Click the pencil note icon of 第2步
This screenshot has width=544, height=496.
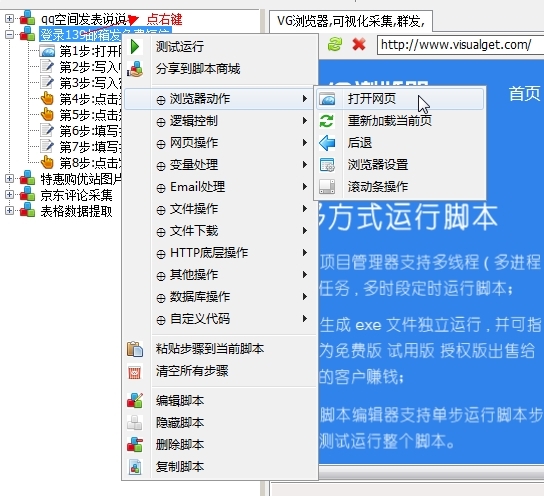pos(47,67)
